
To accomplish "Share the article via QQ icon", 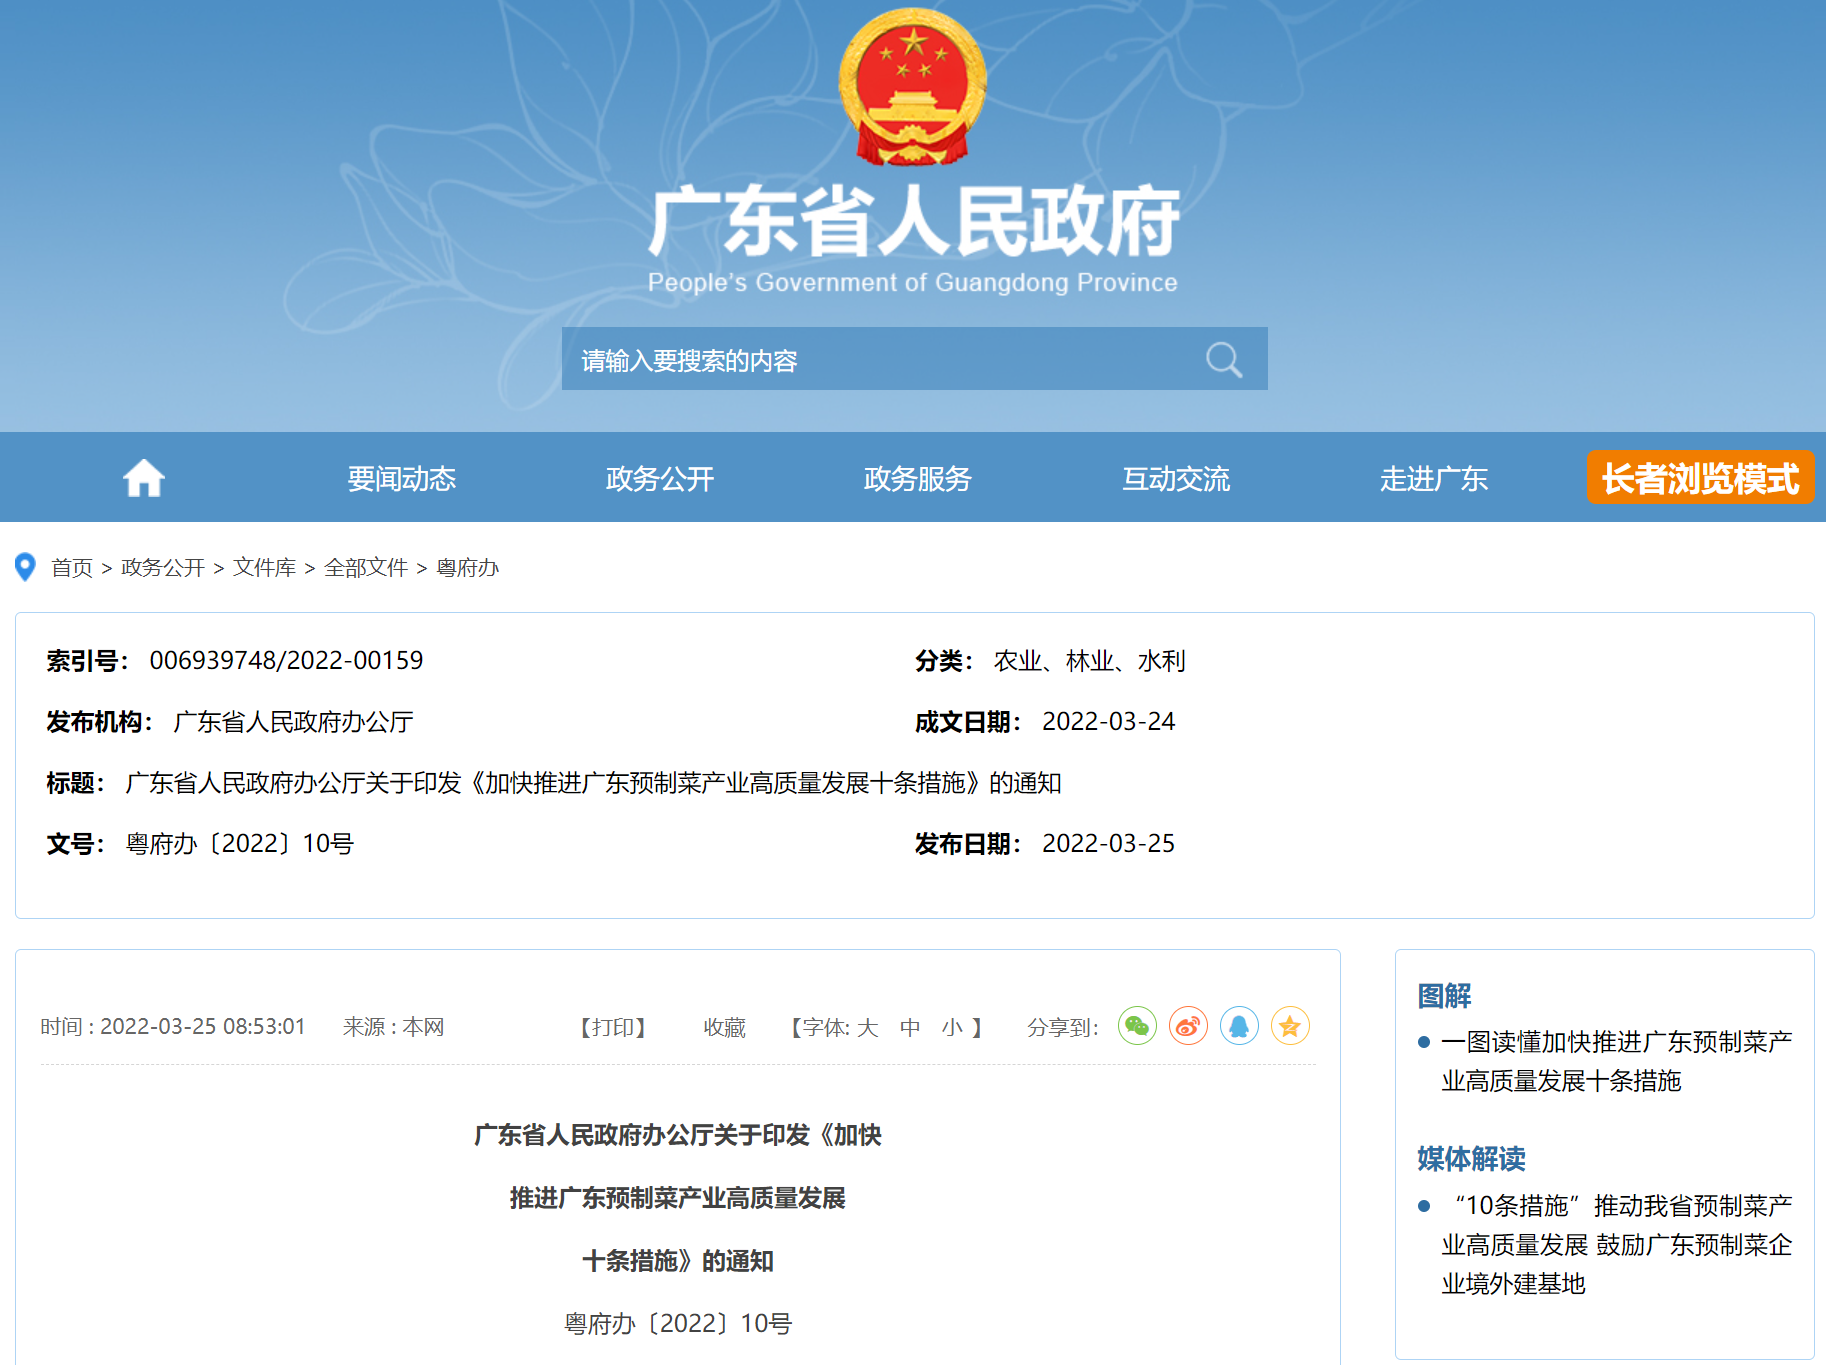I will [1239, 1026].
